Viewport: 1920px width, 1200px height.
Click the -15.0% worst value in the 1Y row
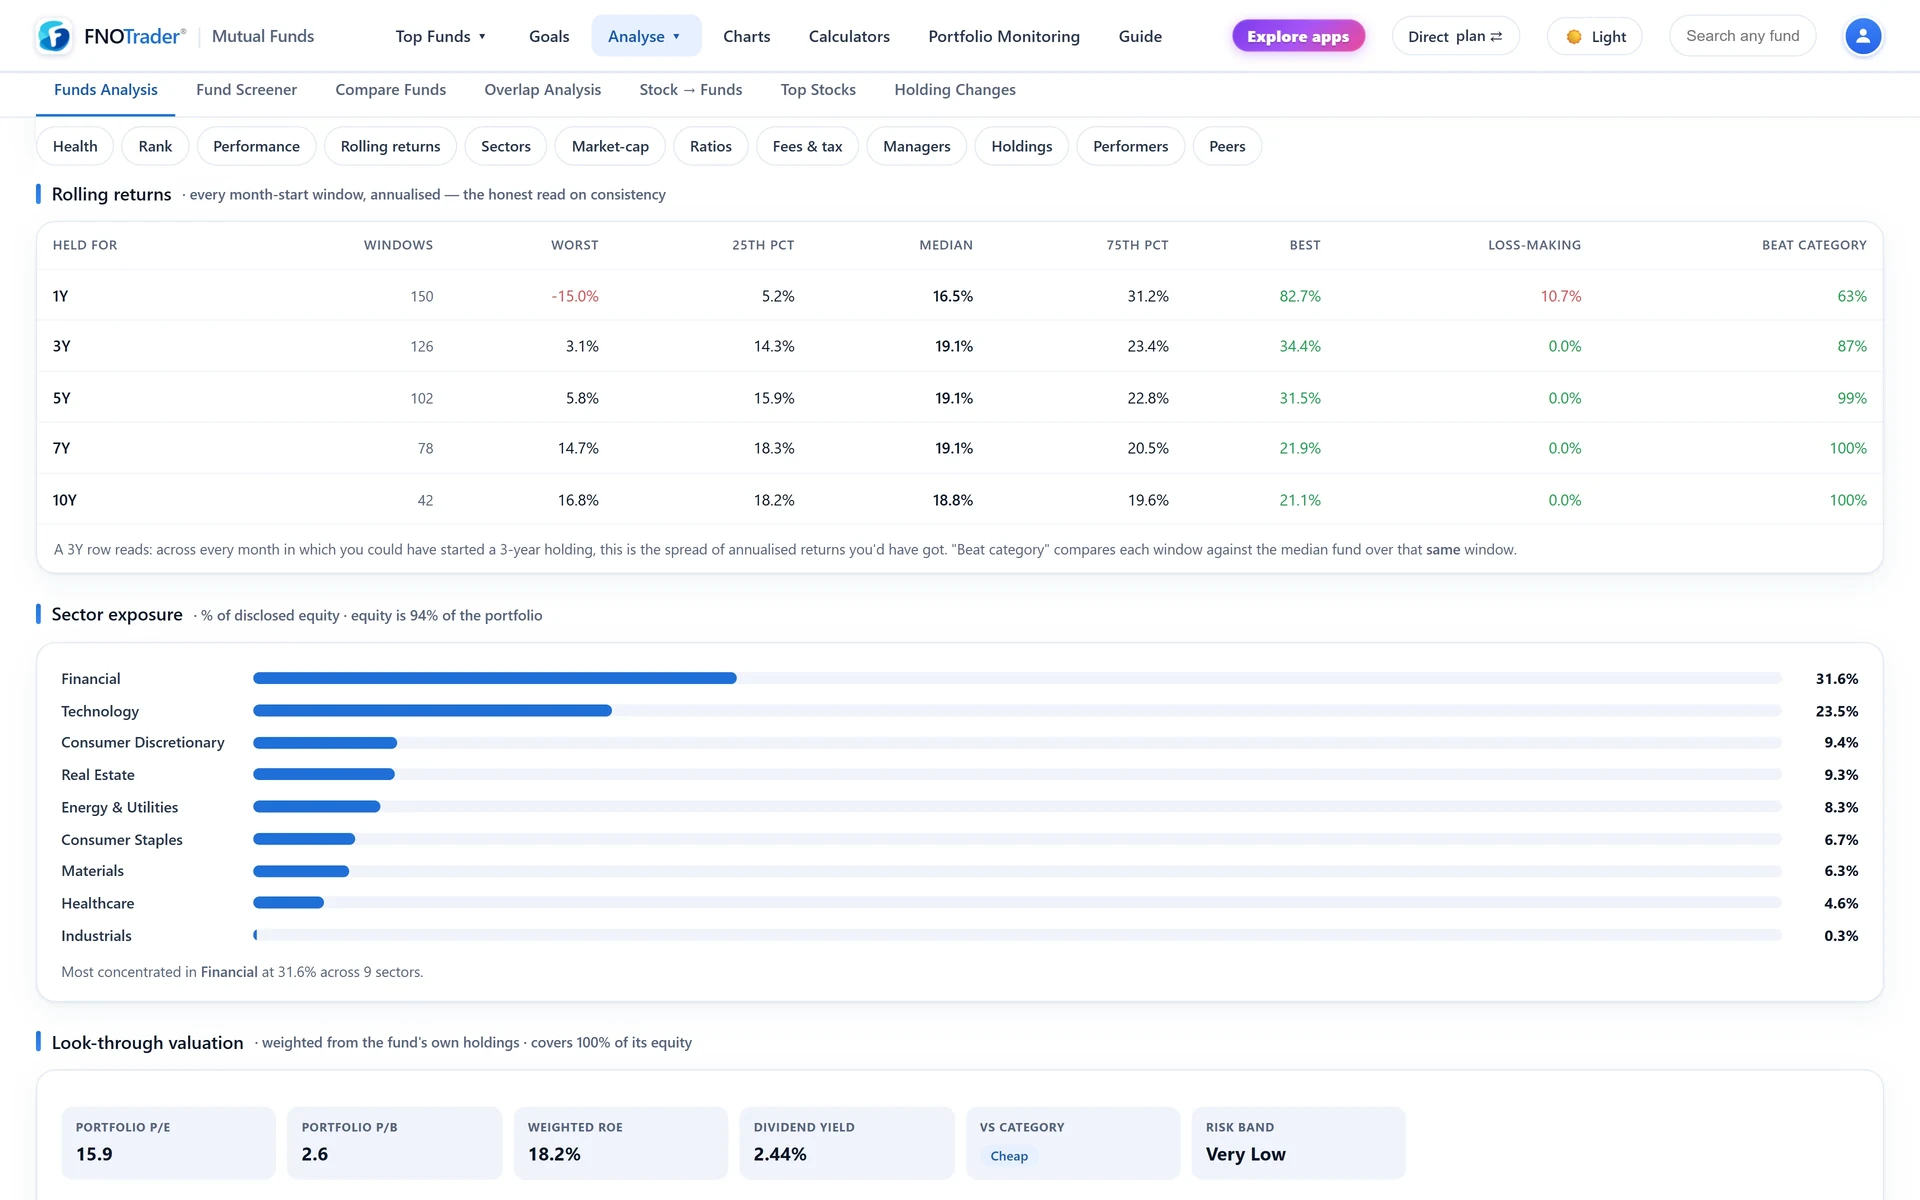pos(575,296)
